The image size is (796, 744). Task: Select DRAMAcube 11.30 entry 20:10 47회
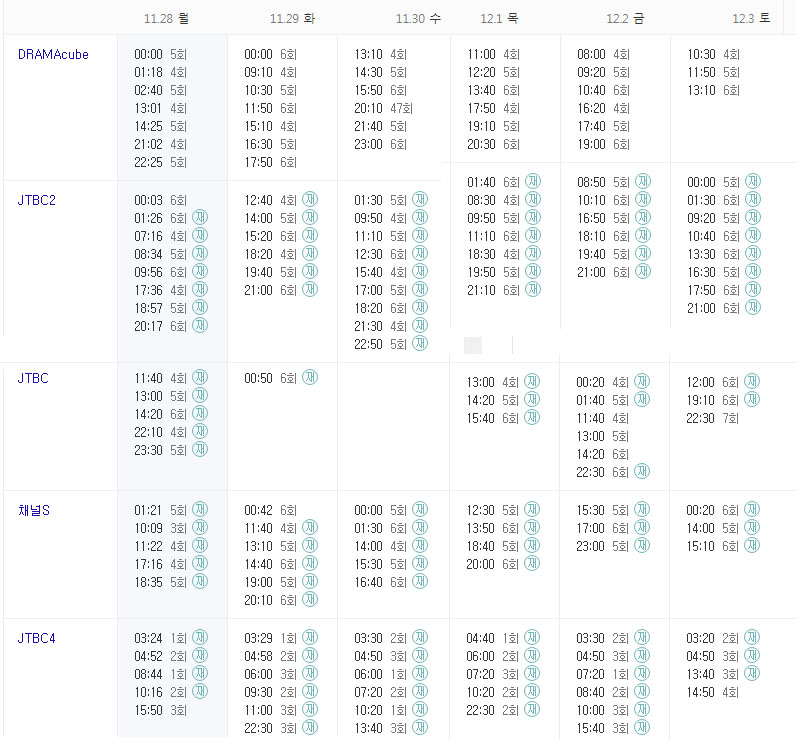click(384, 109)
